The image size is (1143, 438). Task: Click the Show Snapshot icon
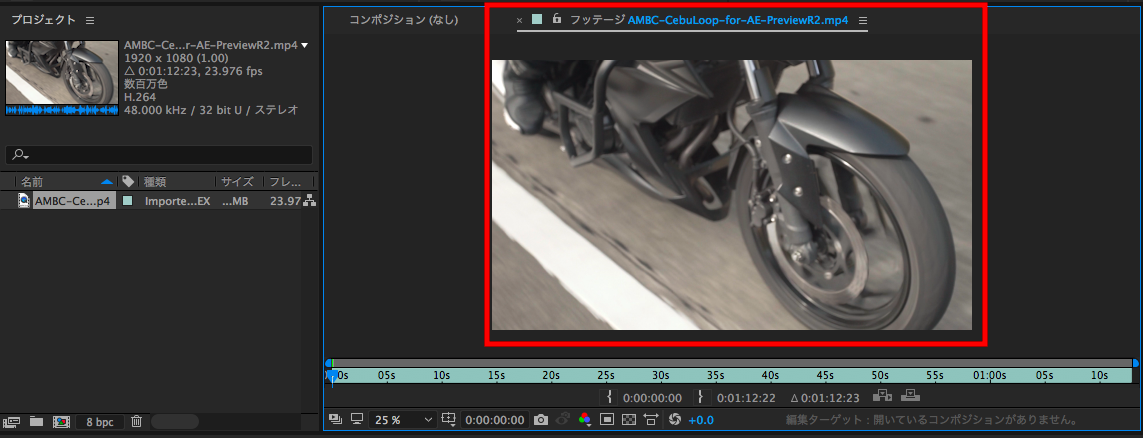[562, 420]
